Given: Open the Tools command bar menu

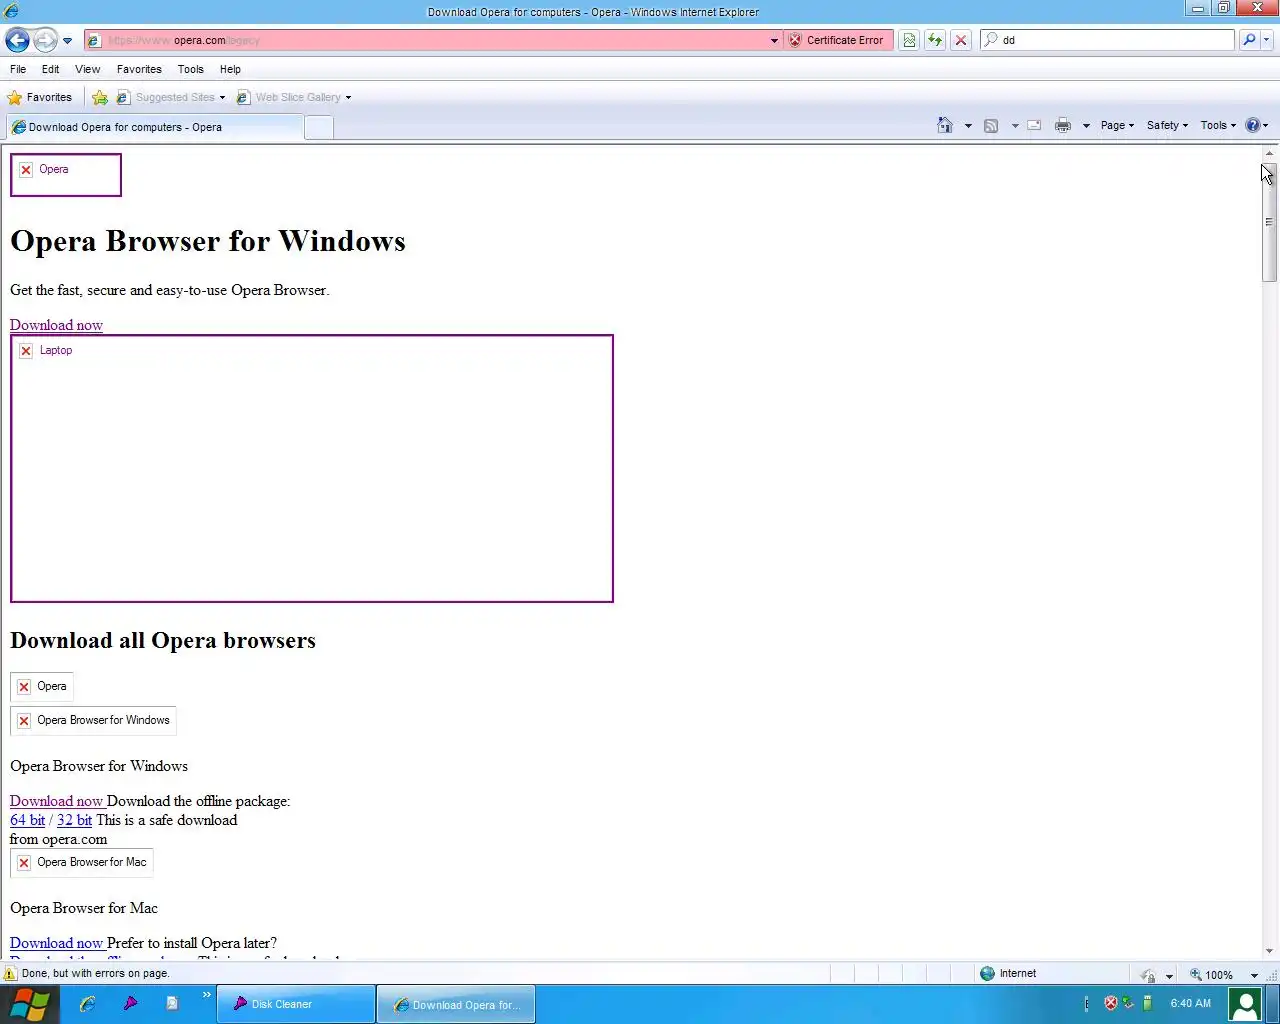Looking at the screenshot, I should [x=1218, y=125].
